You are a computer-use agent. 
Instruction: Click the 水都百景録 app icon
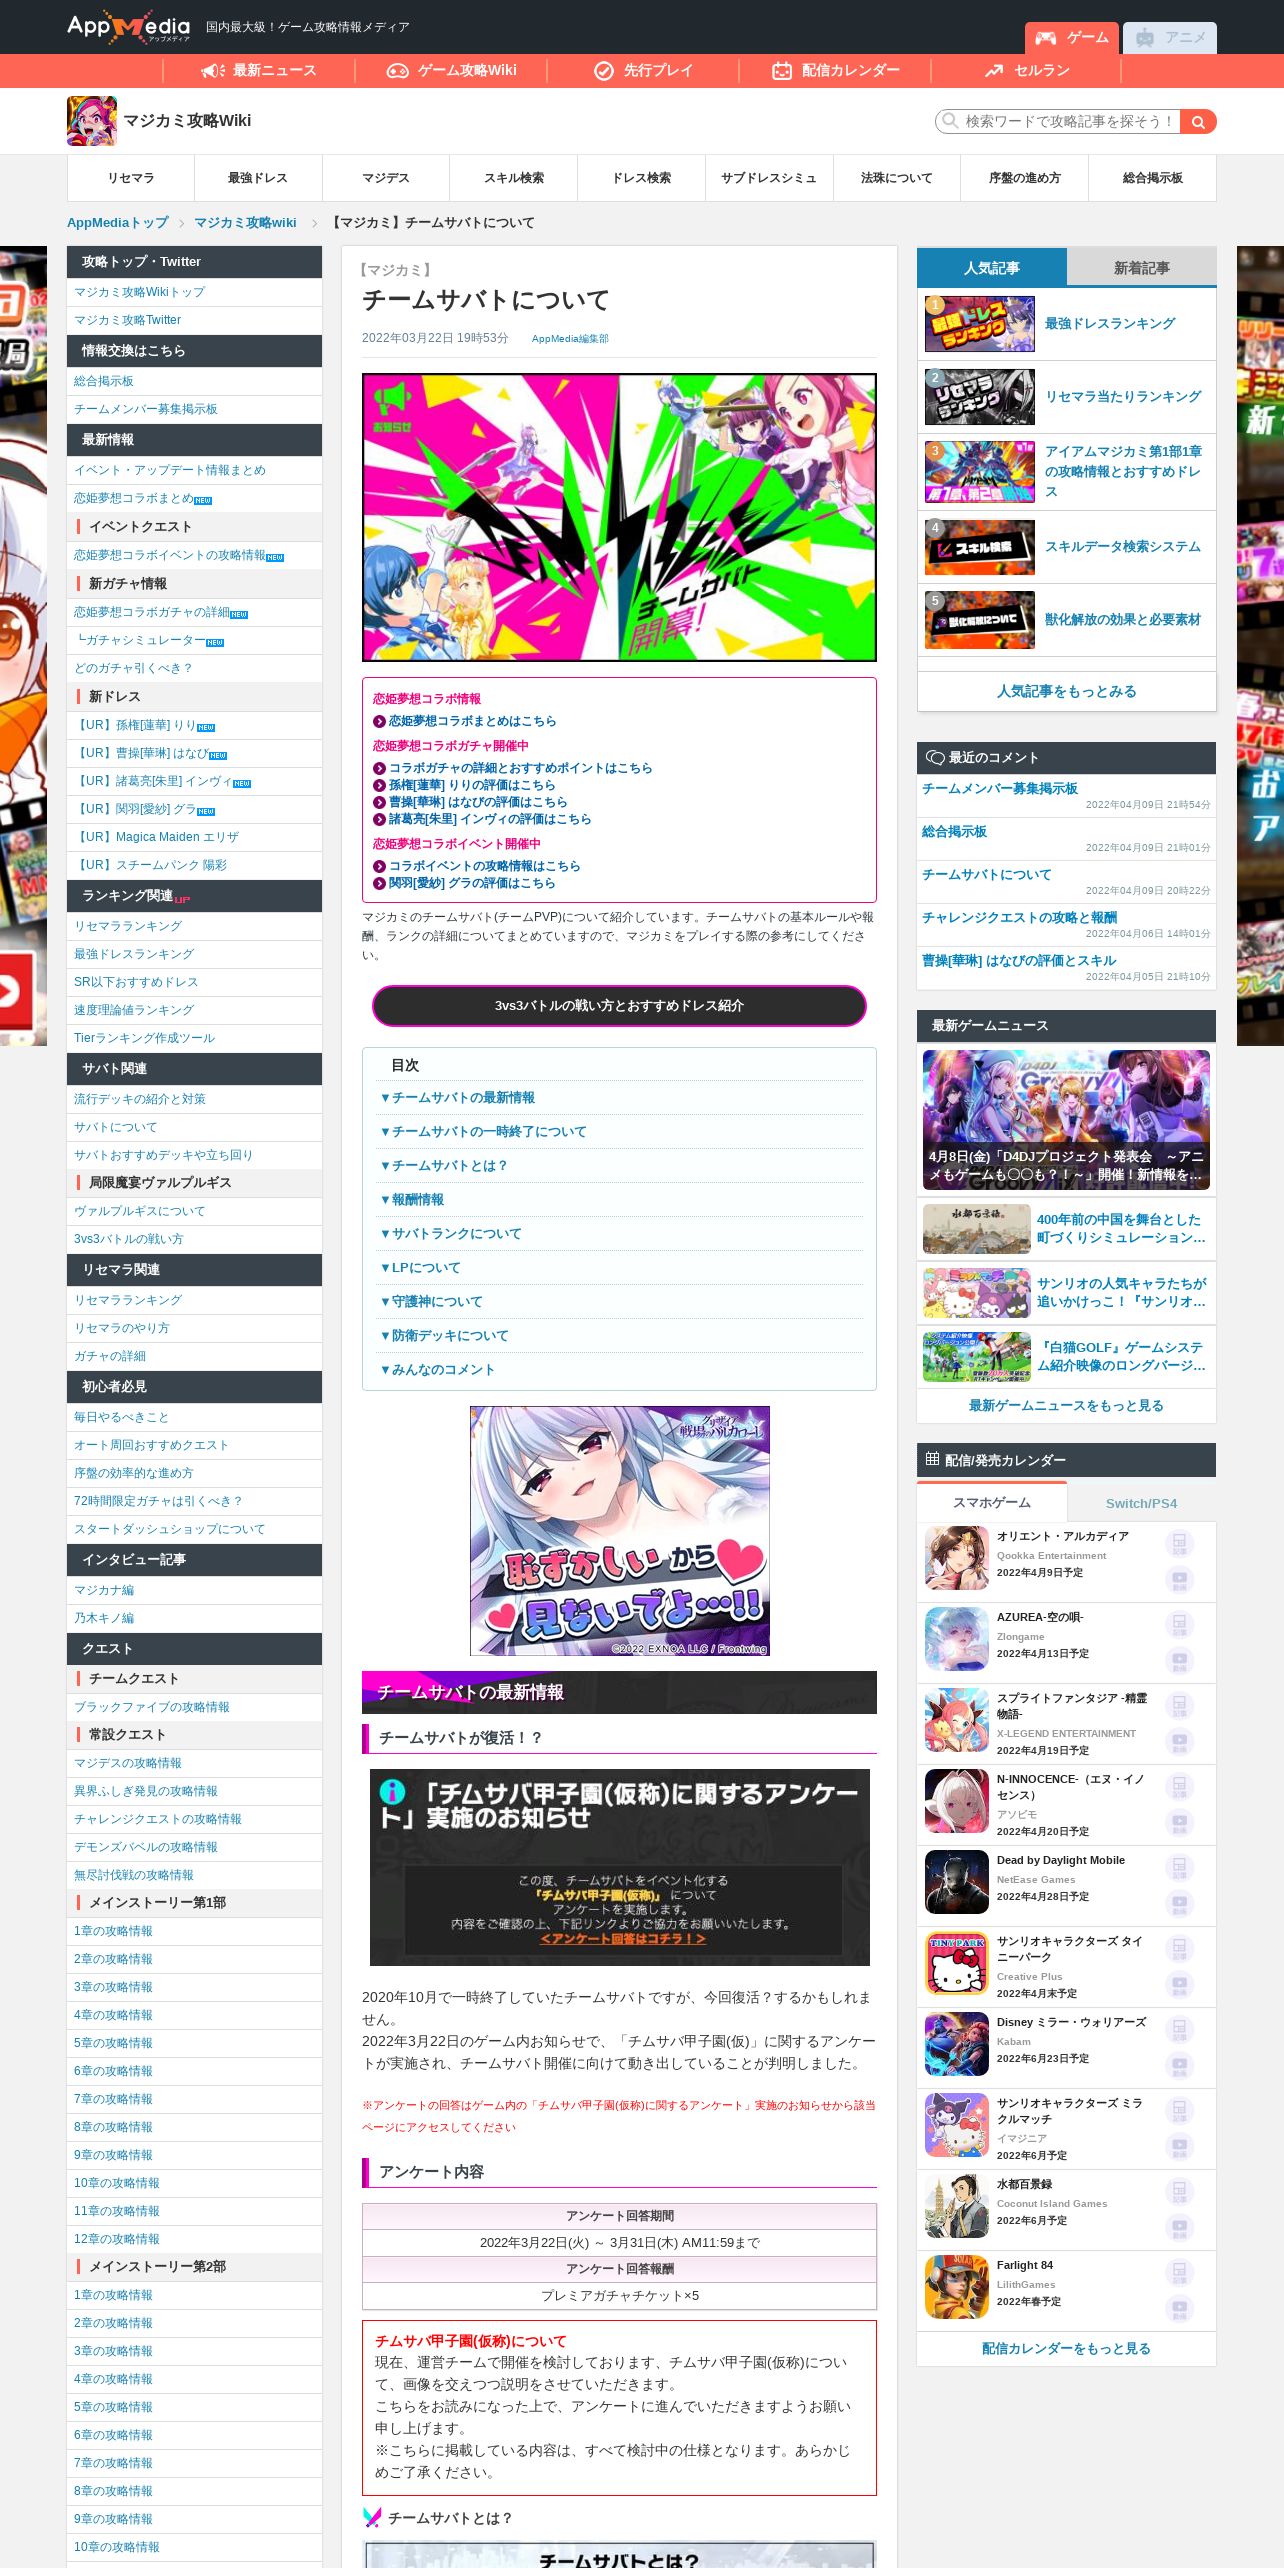click(x=957, y=2206)
